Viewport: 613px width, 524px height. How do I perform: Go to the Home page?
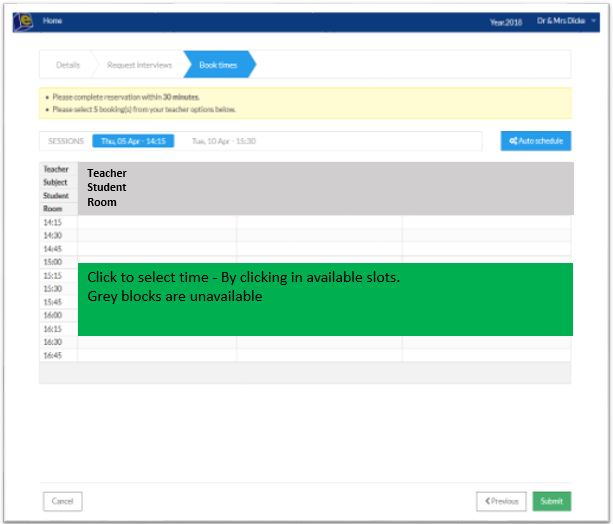(x=52, y=21)
